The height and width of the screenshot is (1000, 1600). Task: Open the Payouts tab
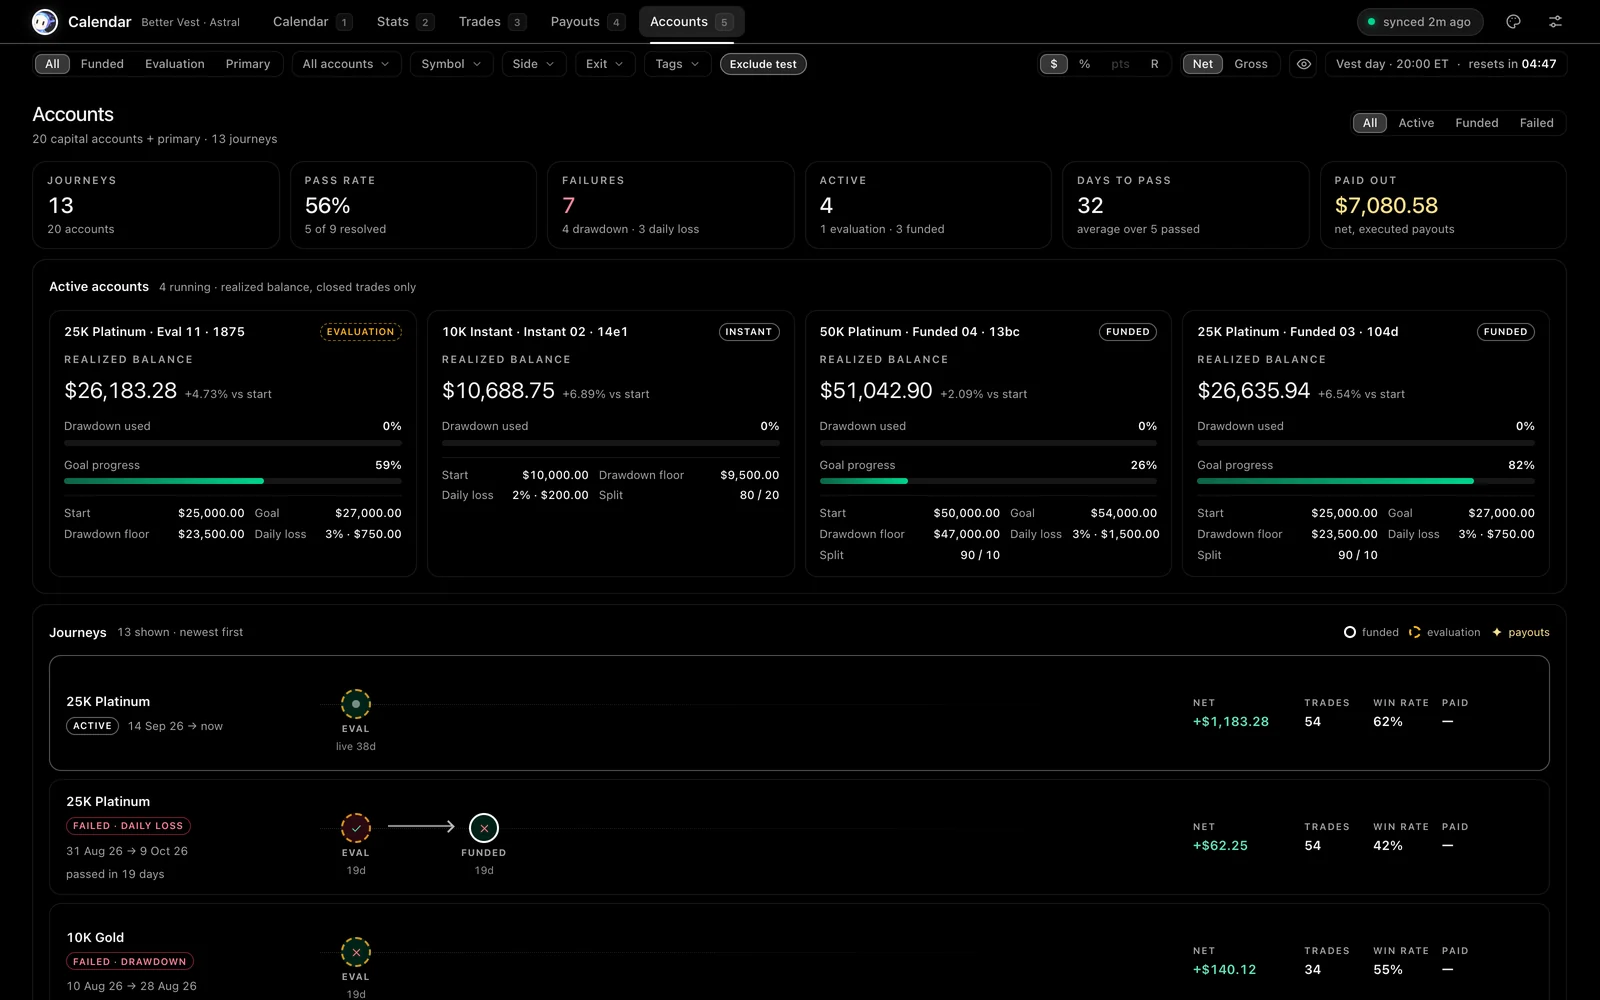(588, 22)
